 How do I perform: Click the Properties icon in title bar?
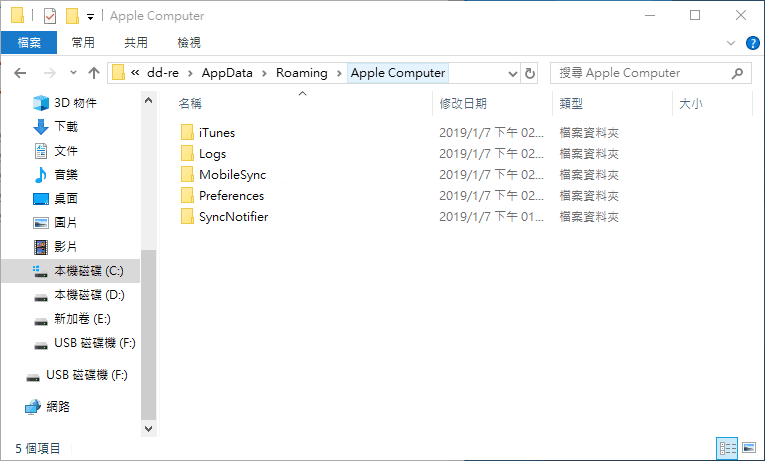pos(50,16)
